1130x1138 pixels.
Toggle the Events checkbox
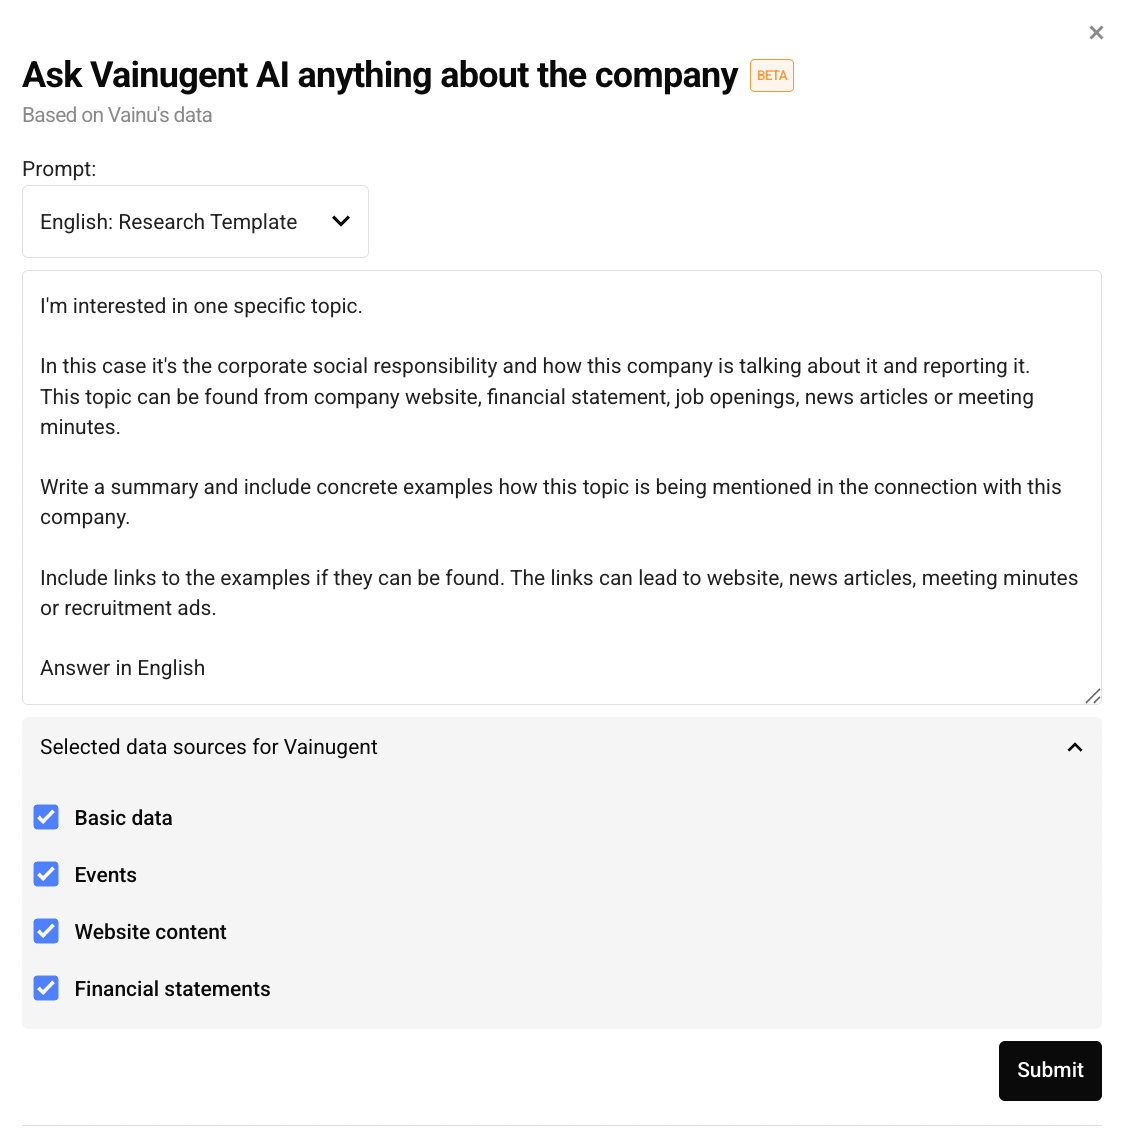(x=46, y=875)
